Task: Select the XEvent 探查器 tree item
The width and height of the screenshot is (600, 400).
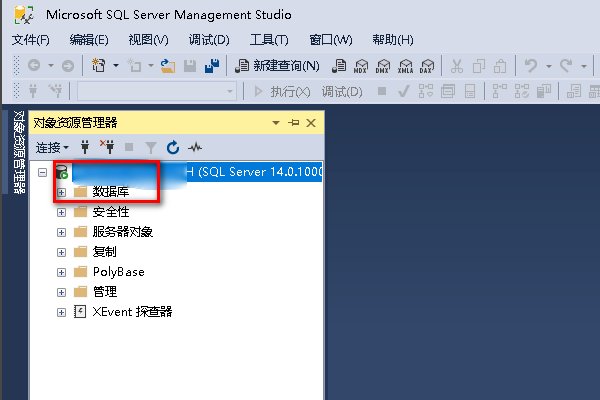Action: (x=132, y=312)
